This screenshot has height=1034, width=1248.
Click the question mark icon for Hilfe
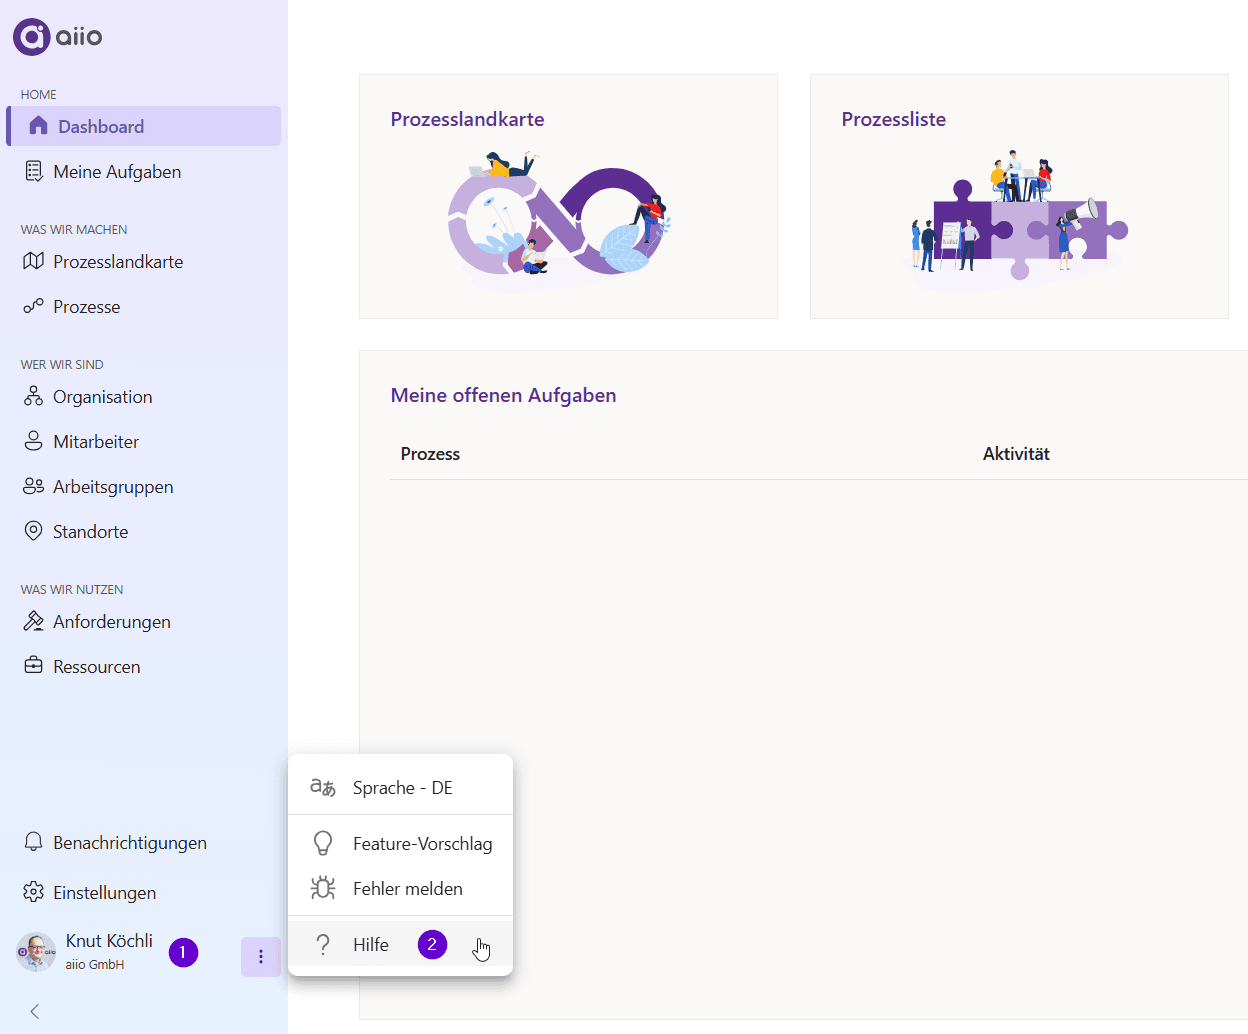point(322,944)
